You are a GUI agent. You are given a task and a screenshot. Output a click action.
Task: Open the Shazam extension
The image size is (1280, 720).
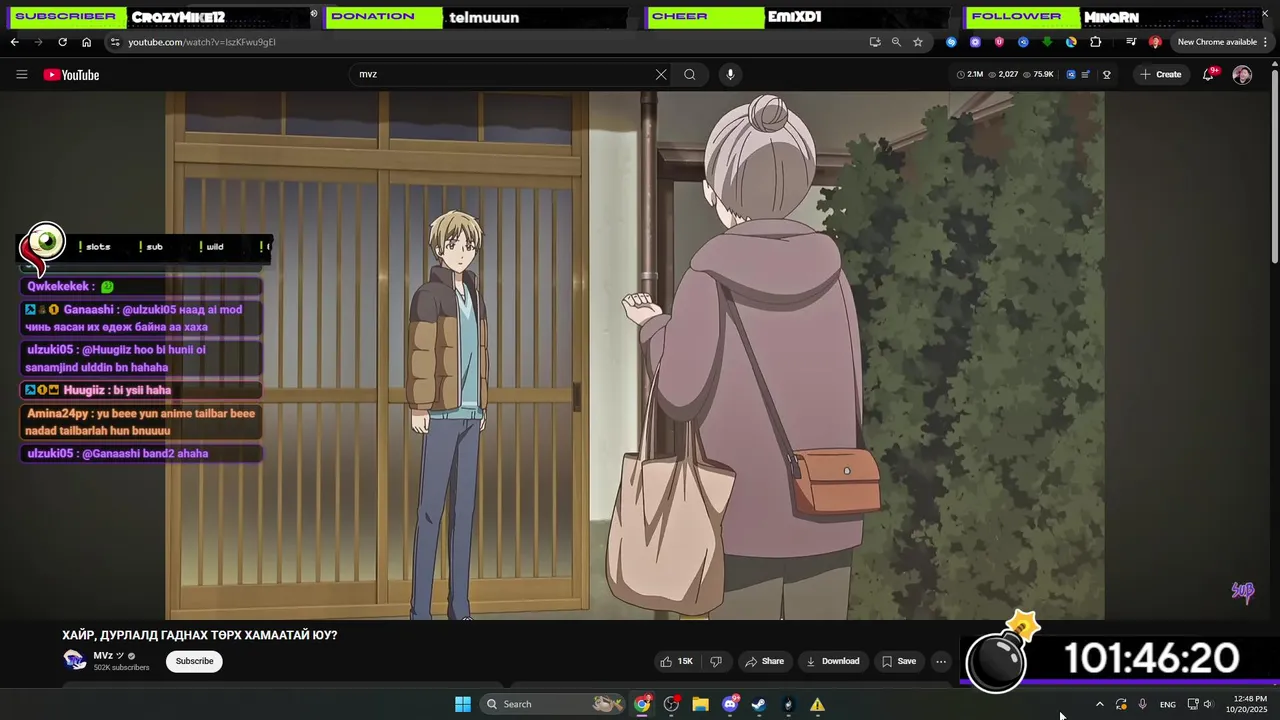pyautogui.click(x=951, y=42)
